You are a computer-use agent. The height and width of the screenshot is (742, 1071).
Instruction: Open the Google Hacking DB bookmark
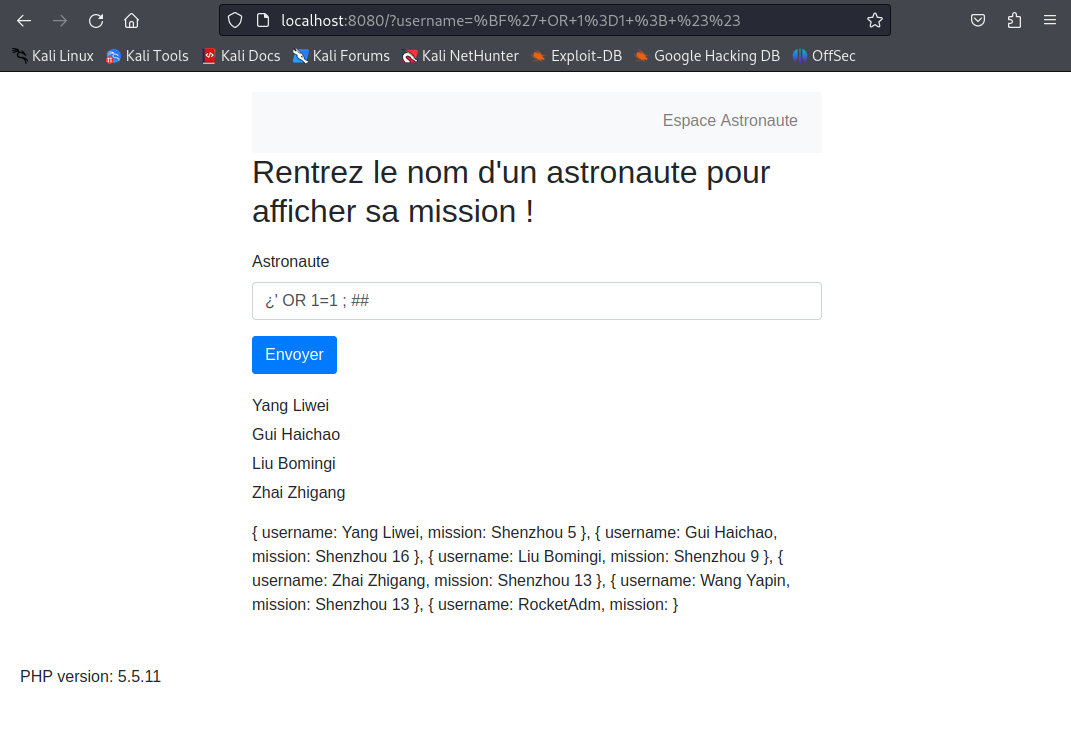tap(707, 56)
